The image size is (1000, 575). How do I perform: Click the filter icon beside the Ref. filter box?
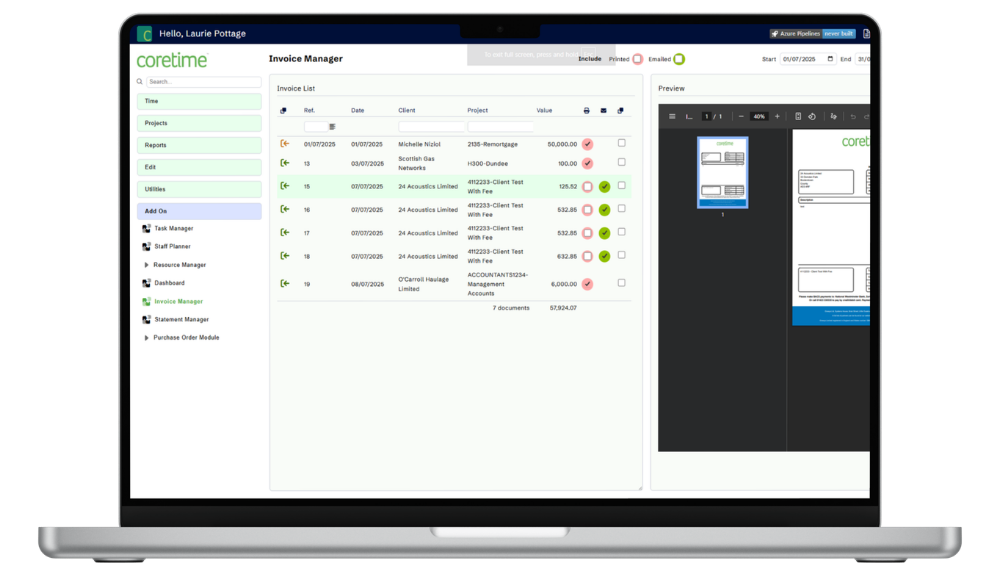click(332, 127)
